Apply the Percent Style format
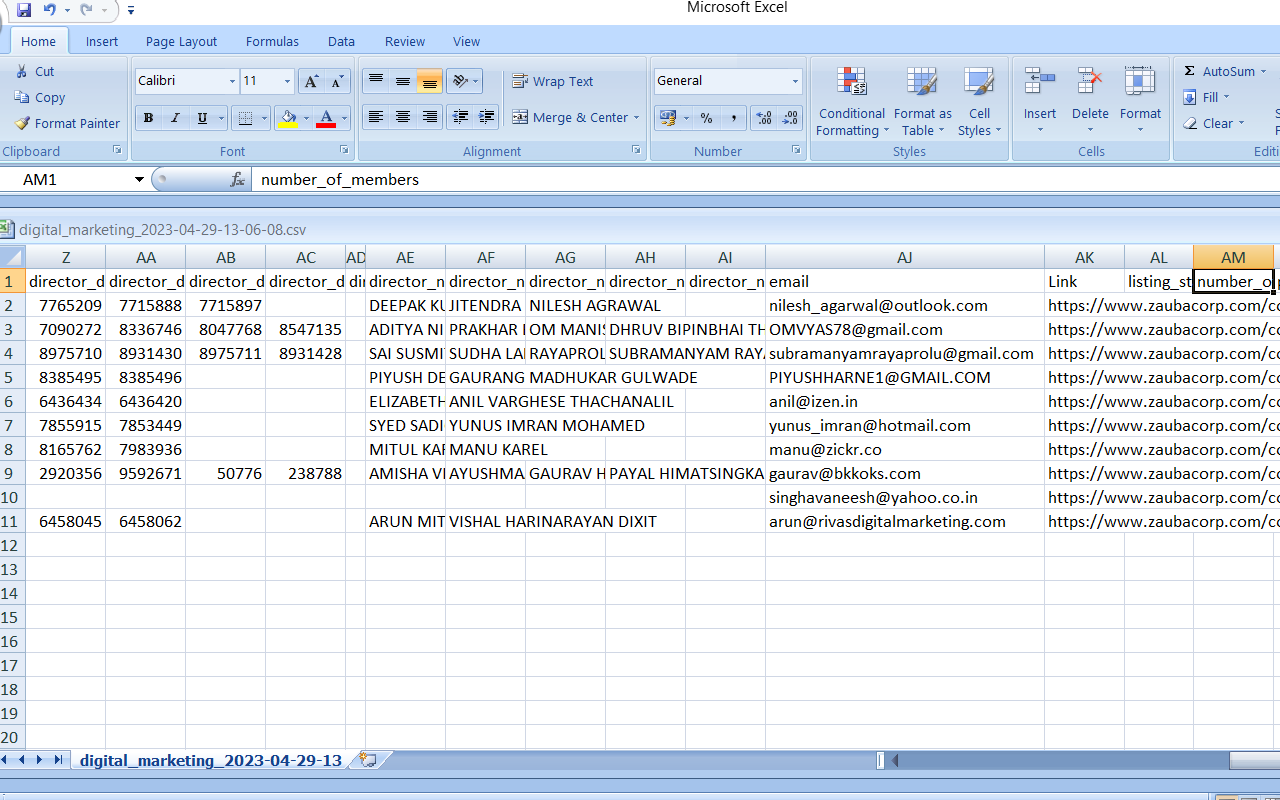 coord(706,118)
